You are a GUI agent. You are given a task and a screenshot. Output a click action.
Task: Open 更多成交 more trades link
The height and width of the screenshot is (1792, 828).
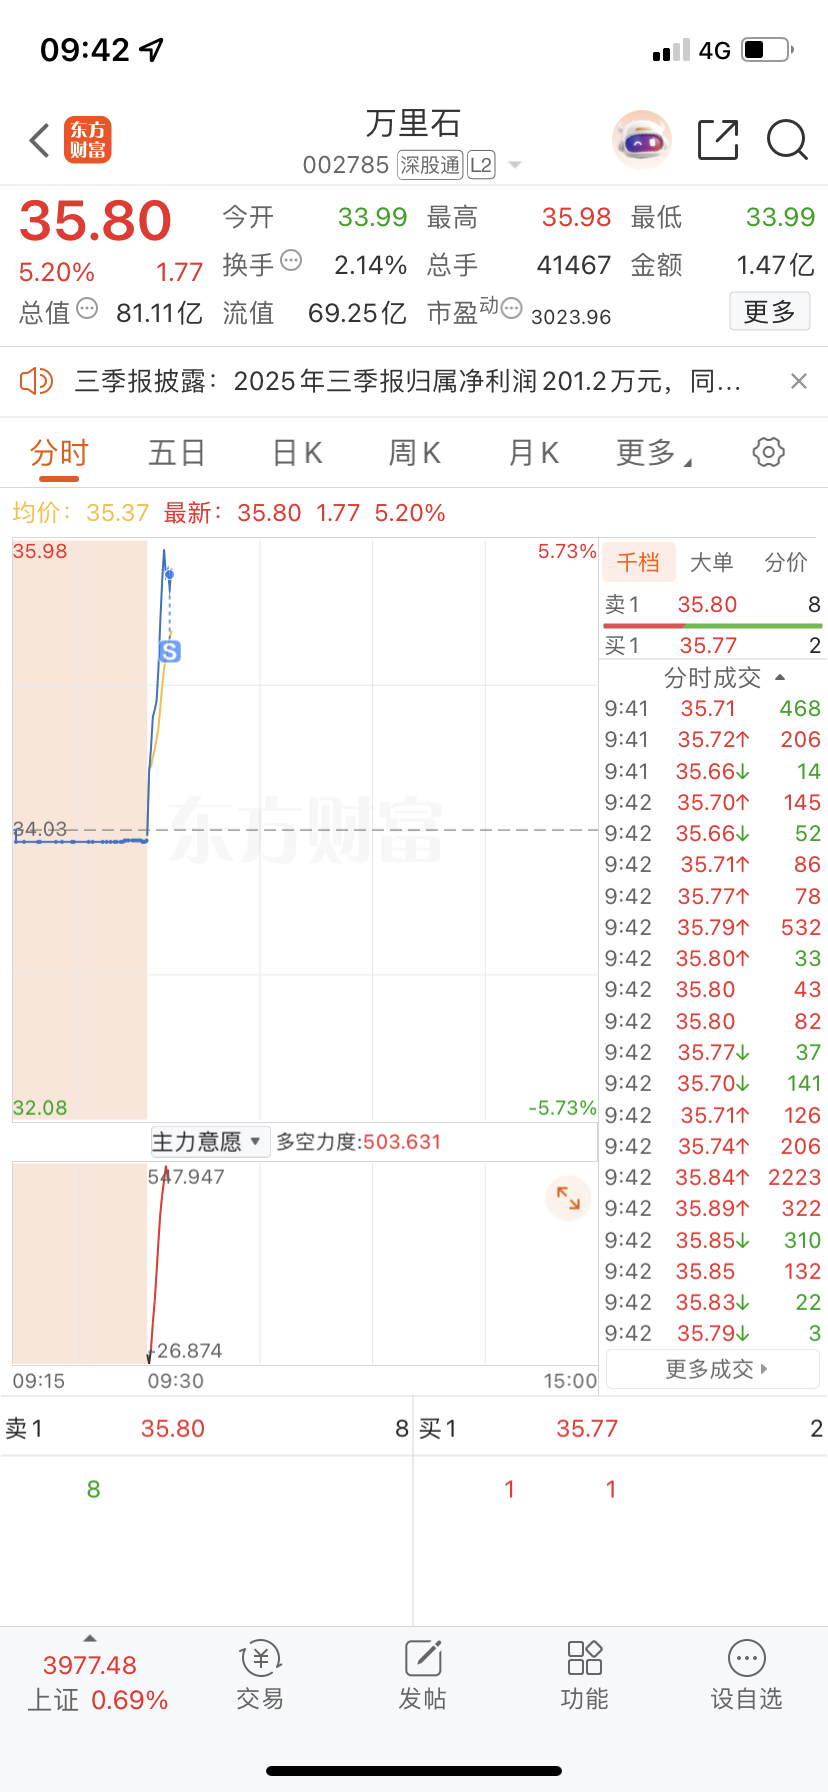coord(714,1369)
